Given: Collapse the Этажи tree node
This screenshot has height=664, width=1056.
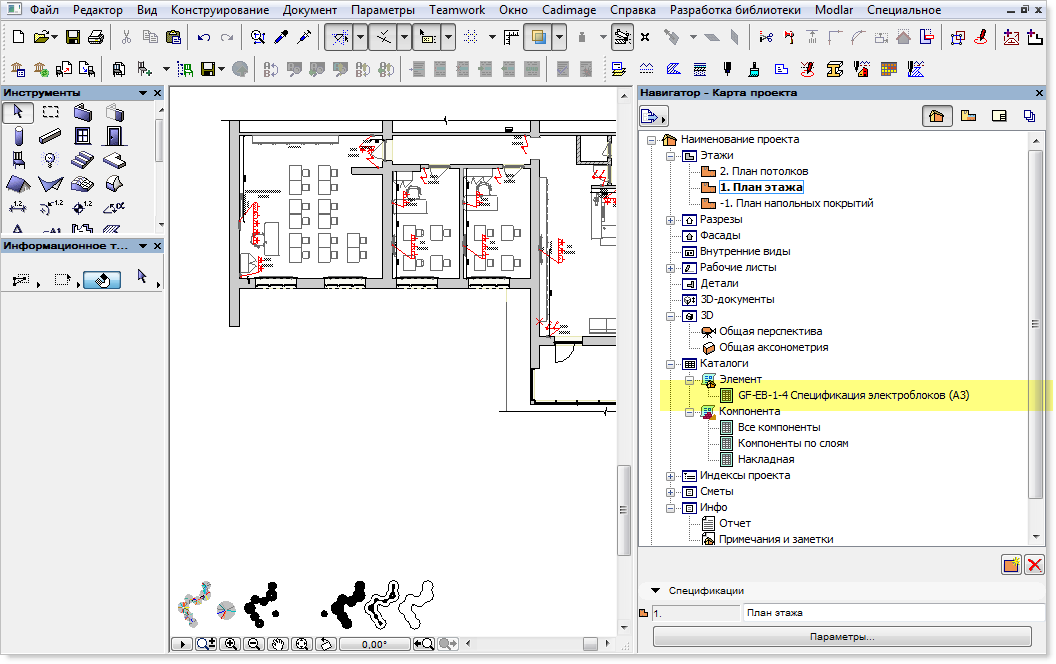Looking at the screenshot, I should point(670,156).
